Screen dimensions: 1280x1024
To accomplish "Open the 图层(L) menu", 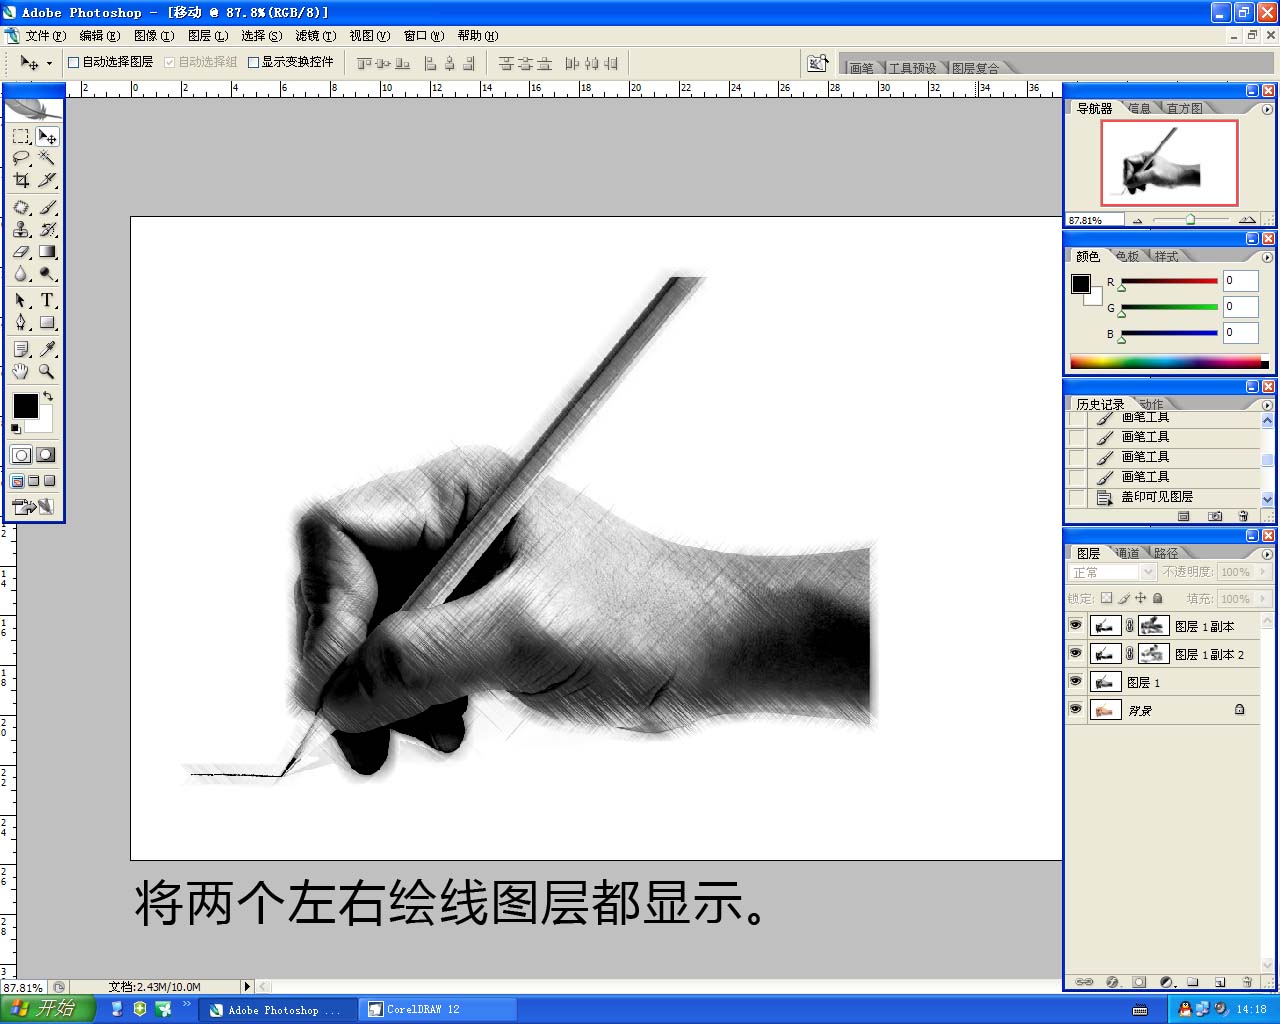I will point(208,35).
